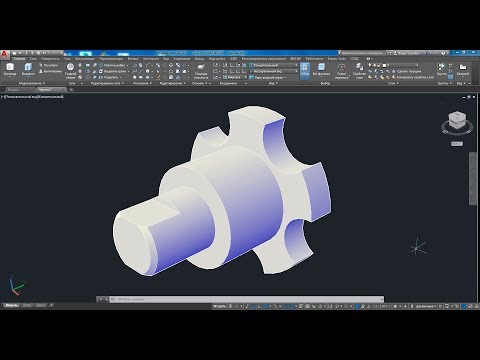480x360 pixels.
Task: Open Layer Properties (Свойства слоя) manager
Action: point(359,71)
